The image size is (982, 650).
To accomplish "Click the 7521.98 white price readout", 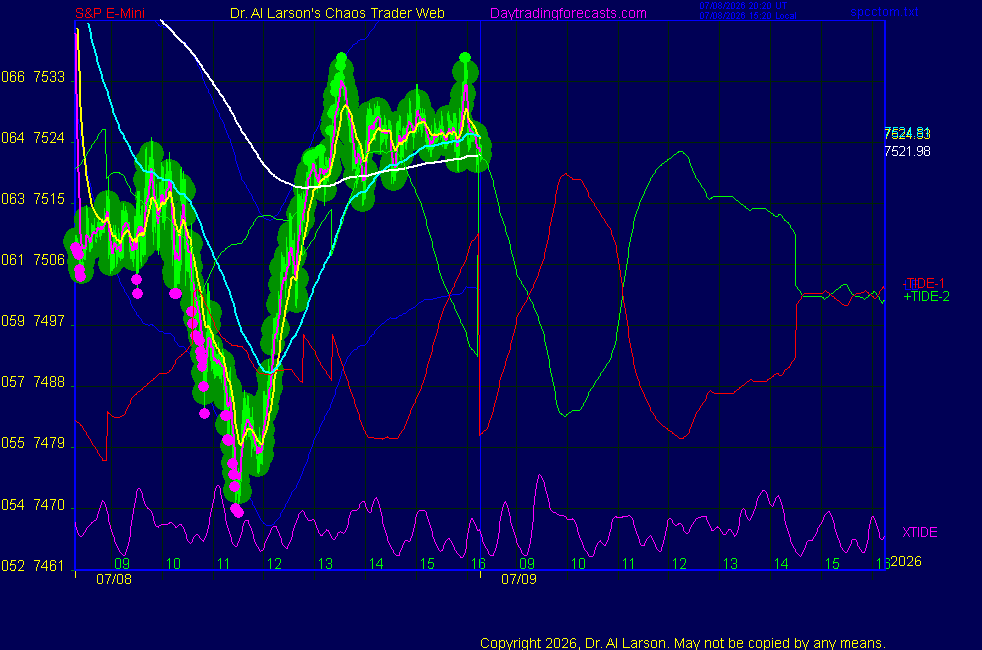I will tap(907, 151).
